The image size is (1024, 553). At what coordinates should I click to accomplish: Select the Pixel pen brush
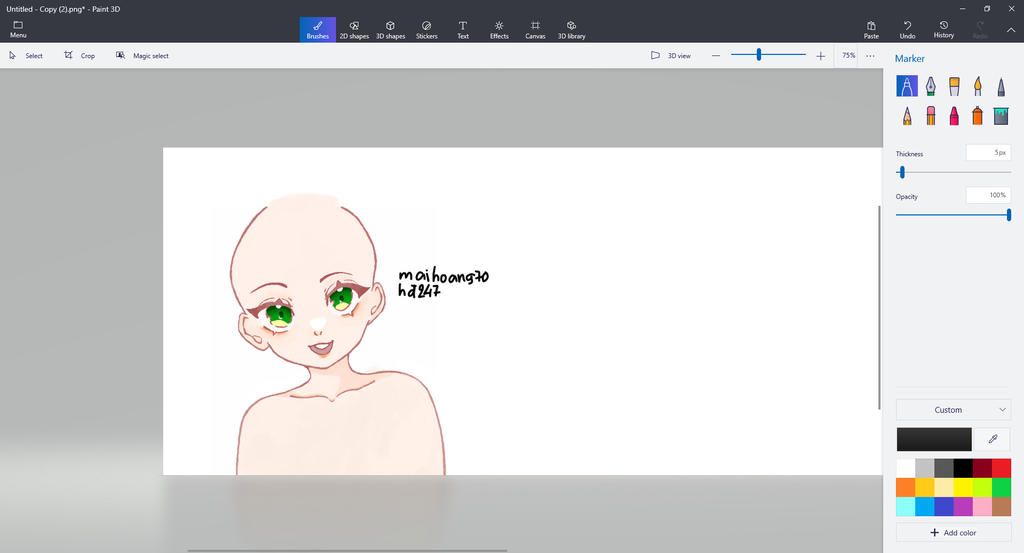1001,86
